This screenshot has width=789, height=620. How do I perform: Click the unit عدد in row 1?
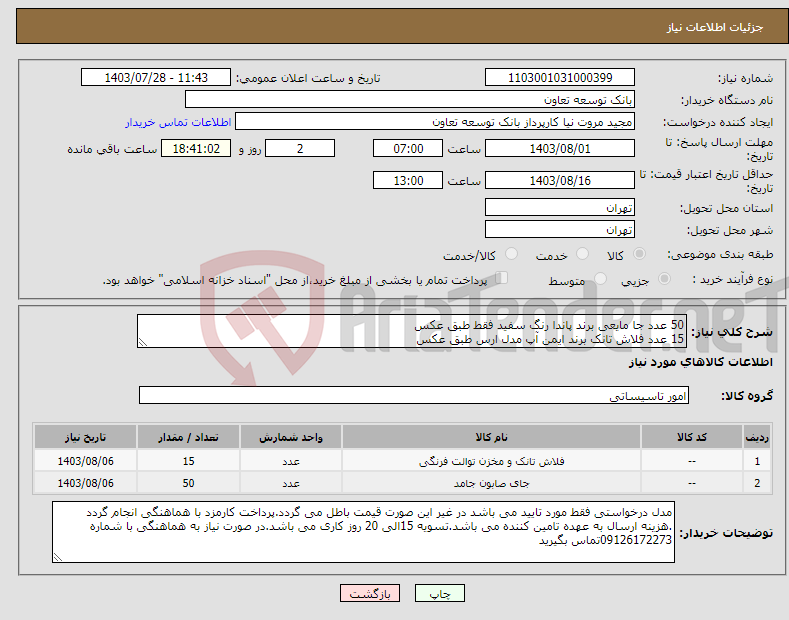click(x=291, y=461)
